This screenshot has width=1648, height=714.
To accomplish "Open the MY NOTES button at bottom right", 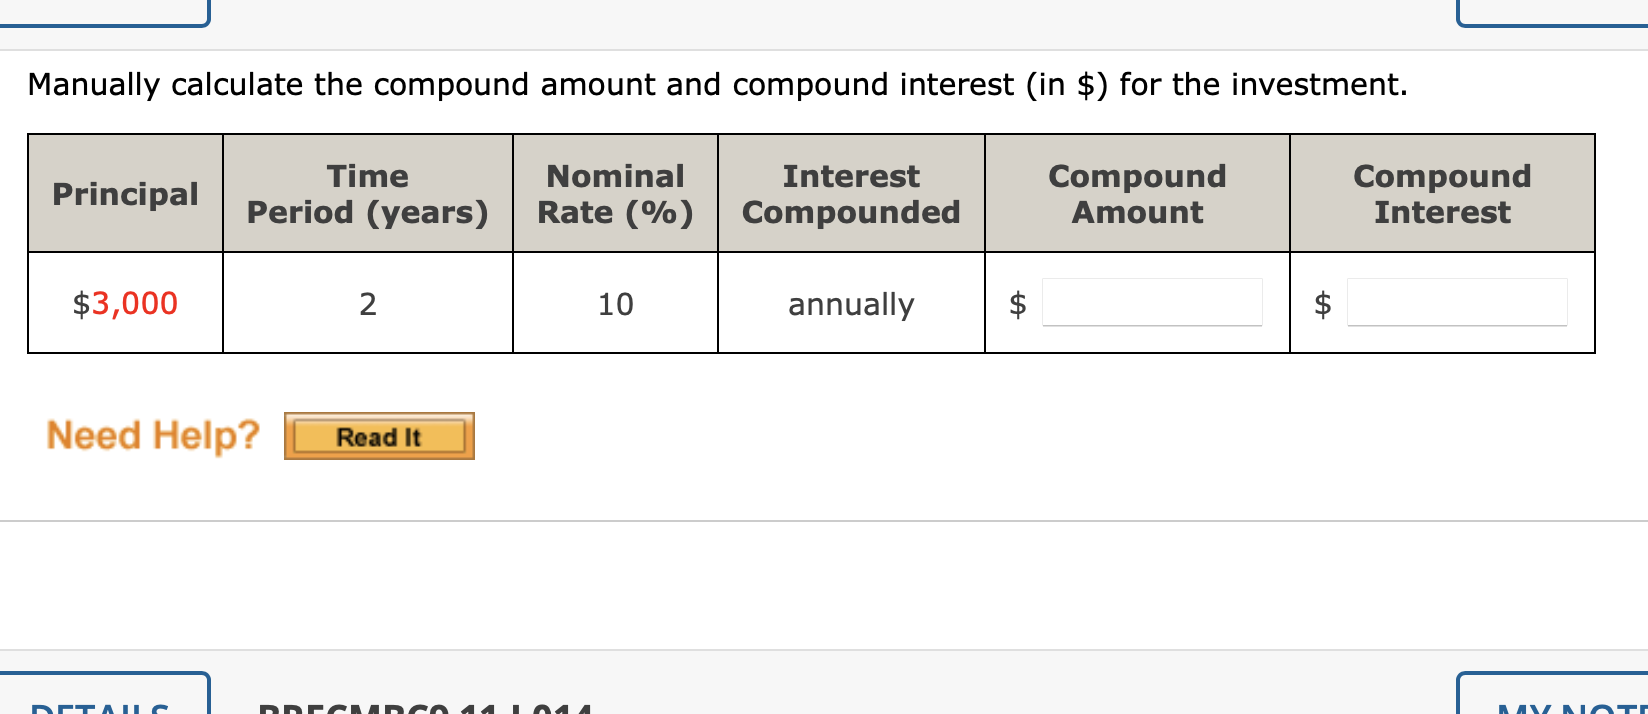I will (1552, 694).
